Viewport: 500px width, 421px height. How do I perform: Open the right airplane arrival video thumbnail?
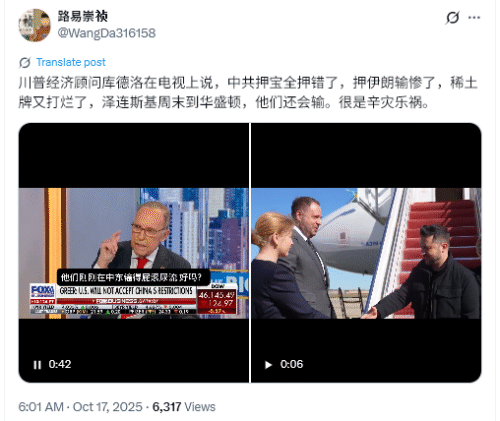(366, 253)
